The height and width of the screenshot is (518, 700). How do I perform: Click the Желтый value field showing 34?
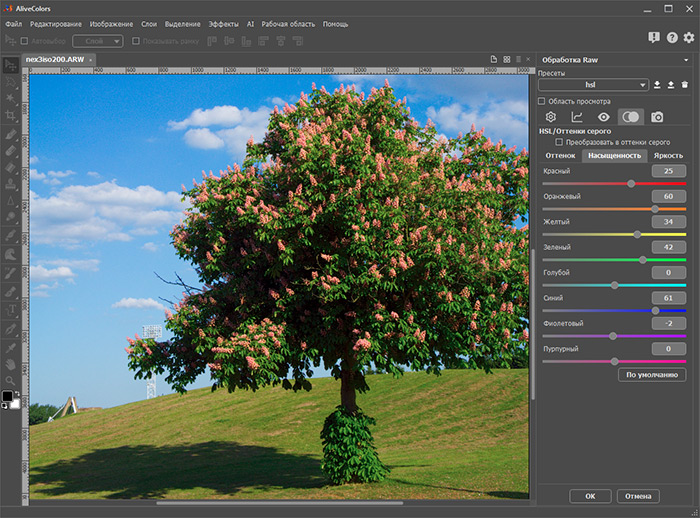coord(668,222)
